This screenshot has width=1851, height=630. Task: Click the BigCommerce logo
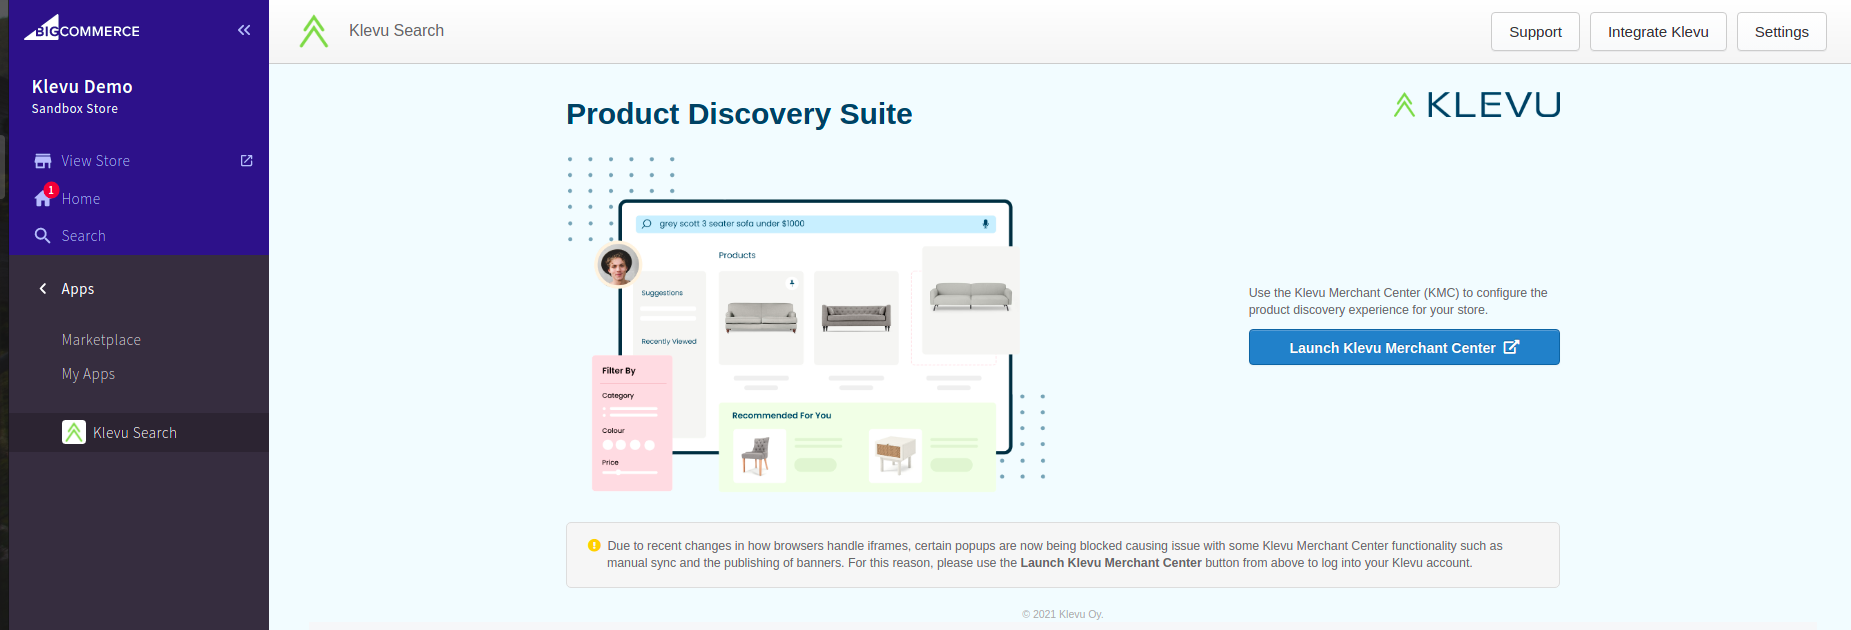tap(82, 28)
